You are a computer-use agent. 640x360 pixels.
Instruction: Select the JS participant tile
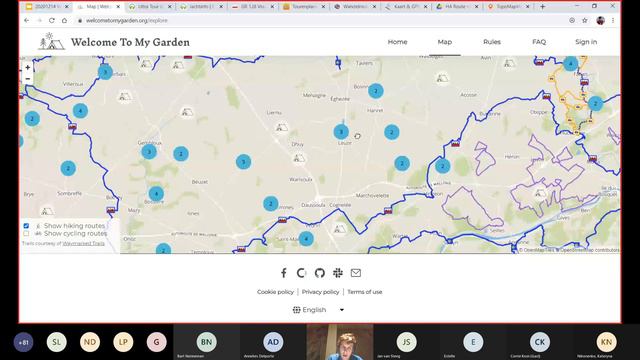(406, 342)
